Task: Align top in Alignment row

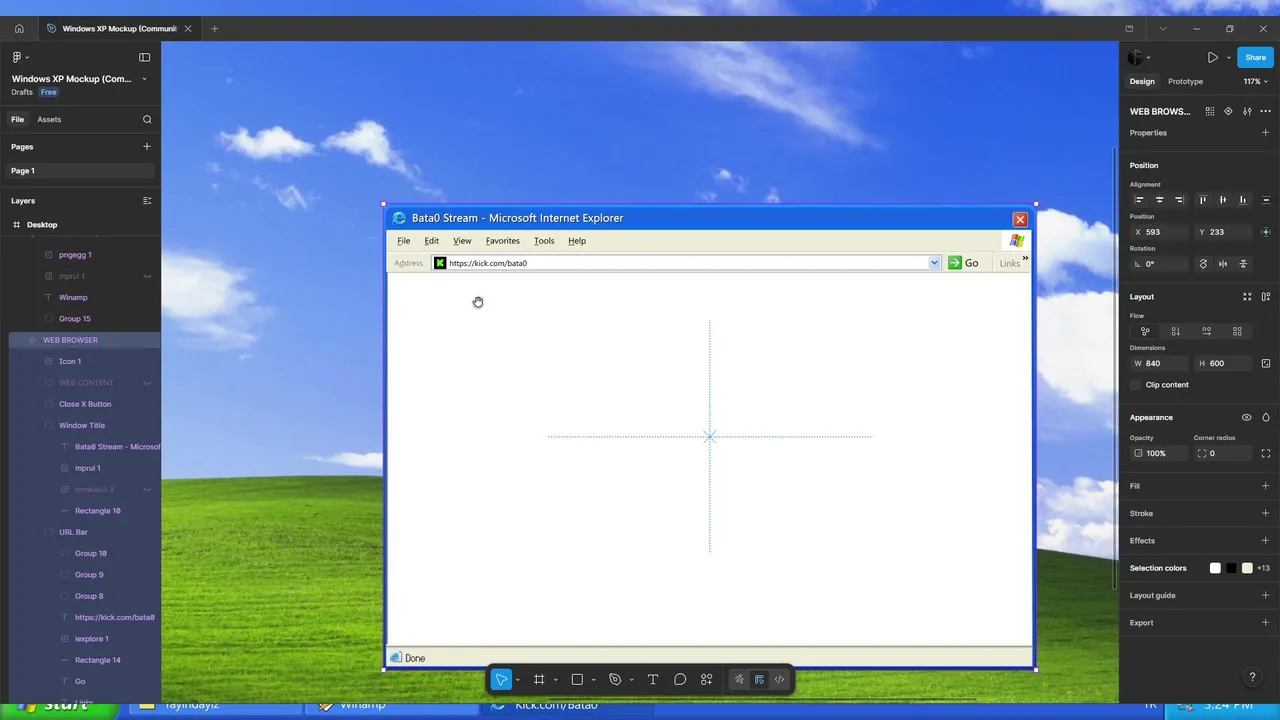Action: 1203,200
